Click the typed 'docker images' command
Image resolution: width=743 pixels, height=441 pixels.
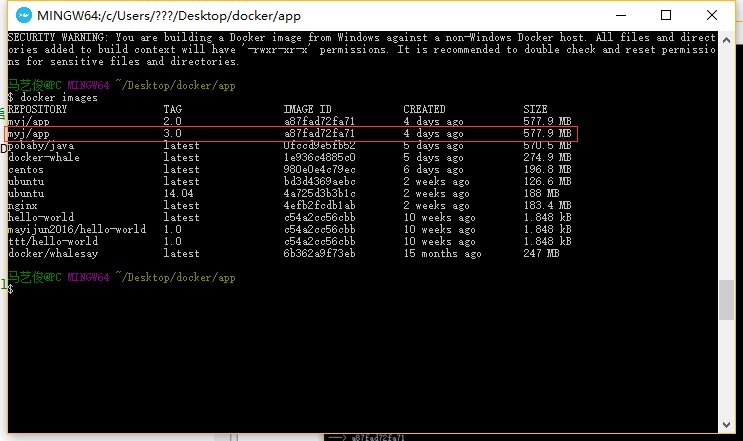tap(56, 97)
